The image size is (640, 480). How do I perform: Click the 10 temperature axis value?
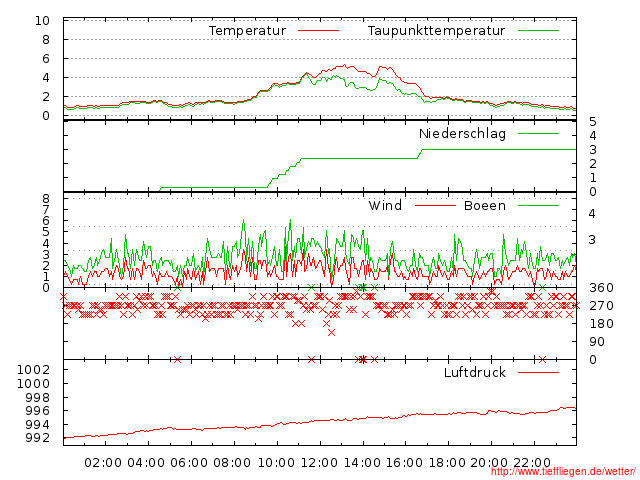point(42,20)
